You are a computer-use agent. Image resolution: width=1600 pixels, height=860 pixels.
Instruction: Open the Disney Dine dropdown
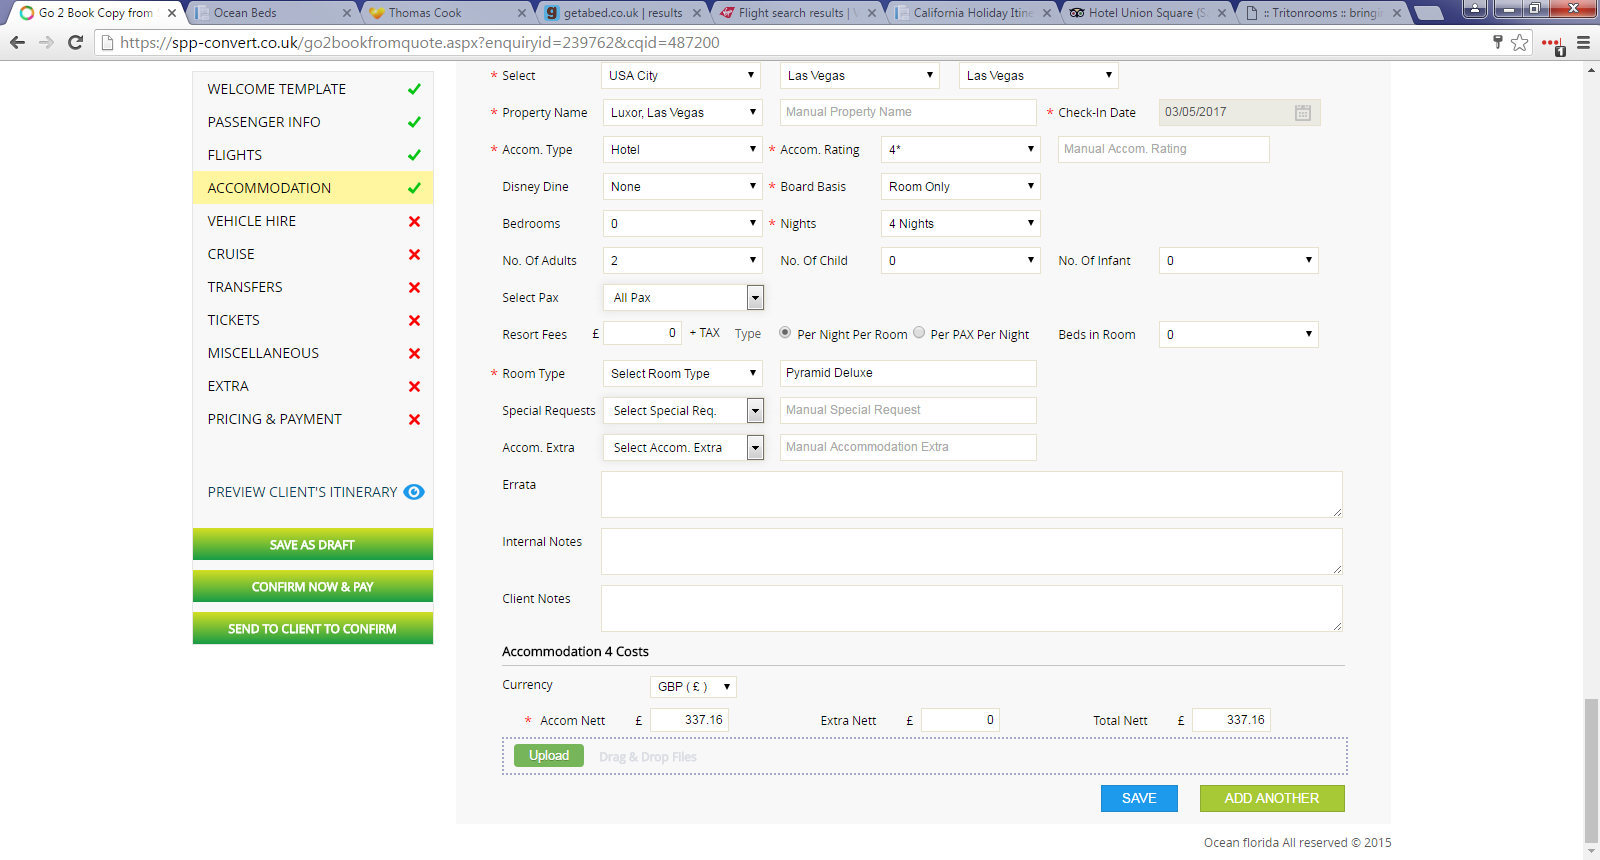coord(682,187)
